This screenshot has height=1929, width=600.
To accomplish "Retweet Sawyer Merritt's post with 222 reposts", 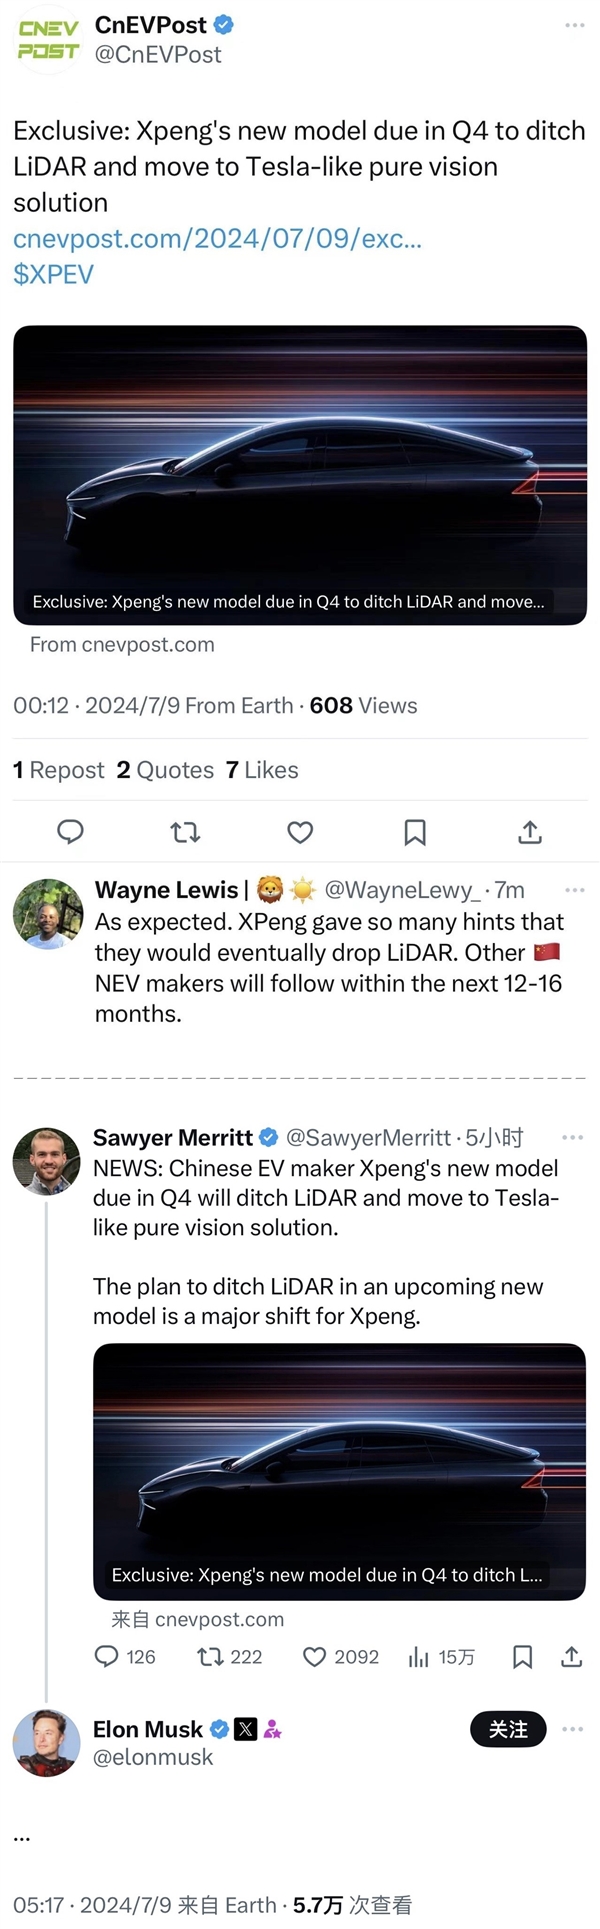I will pyautogui.click(x=210, y=1657).
